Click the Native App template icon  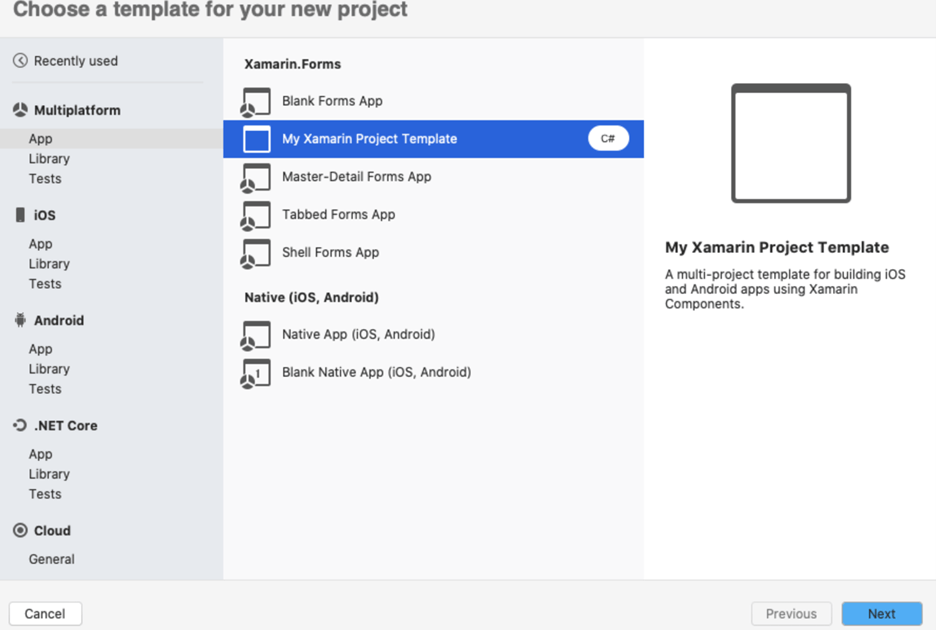click(256, 335)
